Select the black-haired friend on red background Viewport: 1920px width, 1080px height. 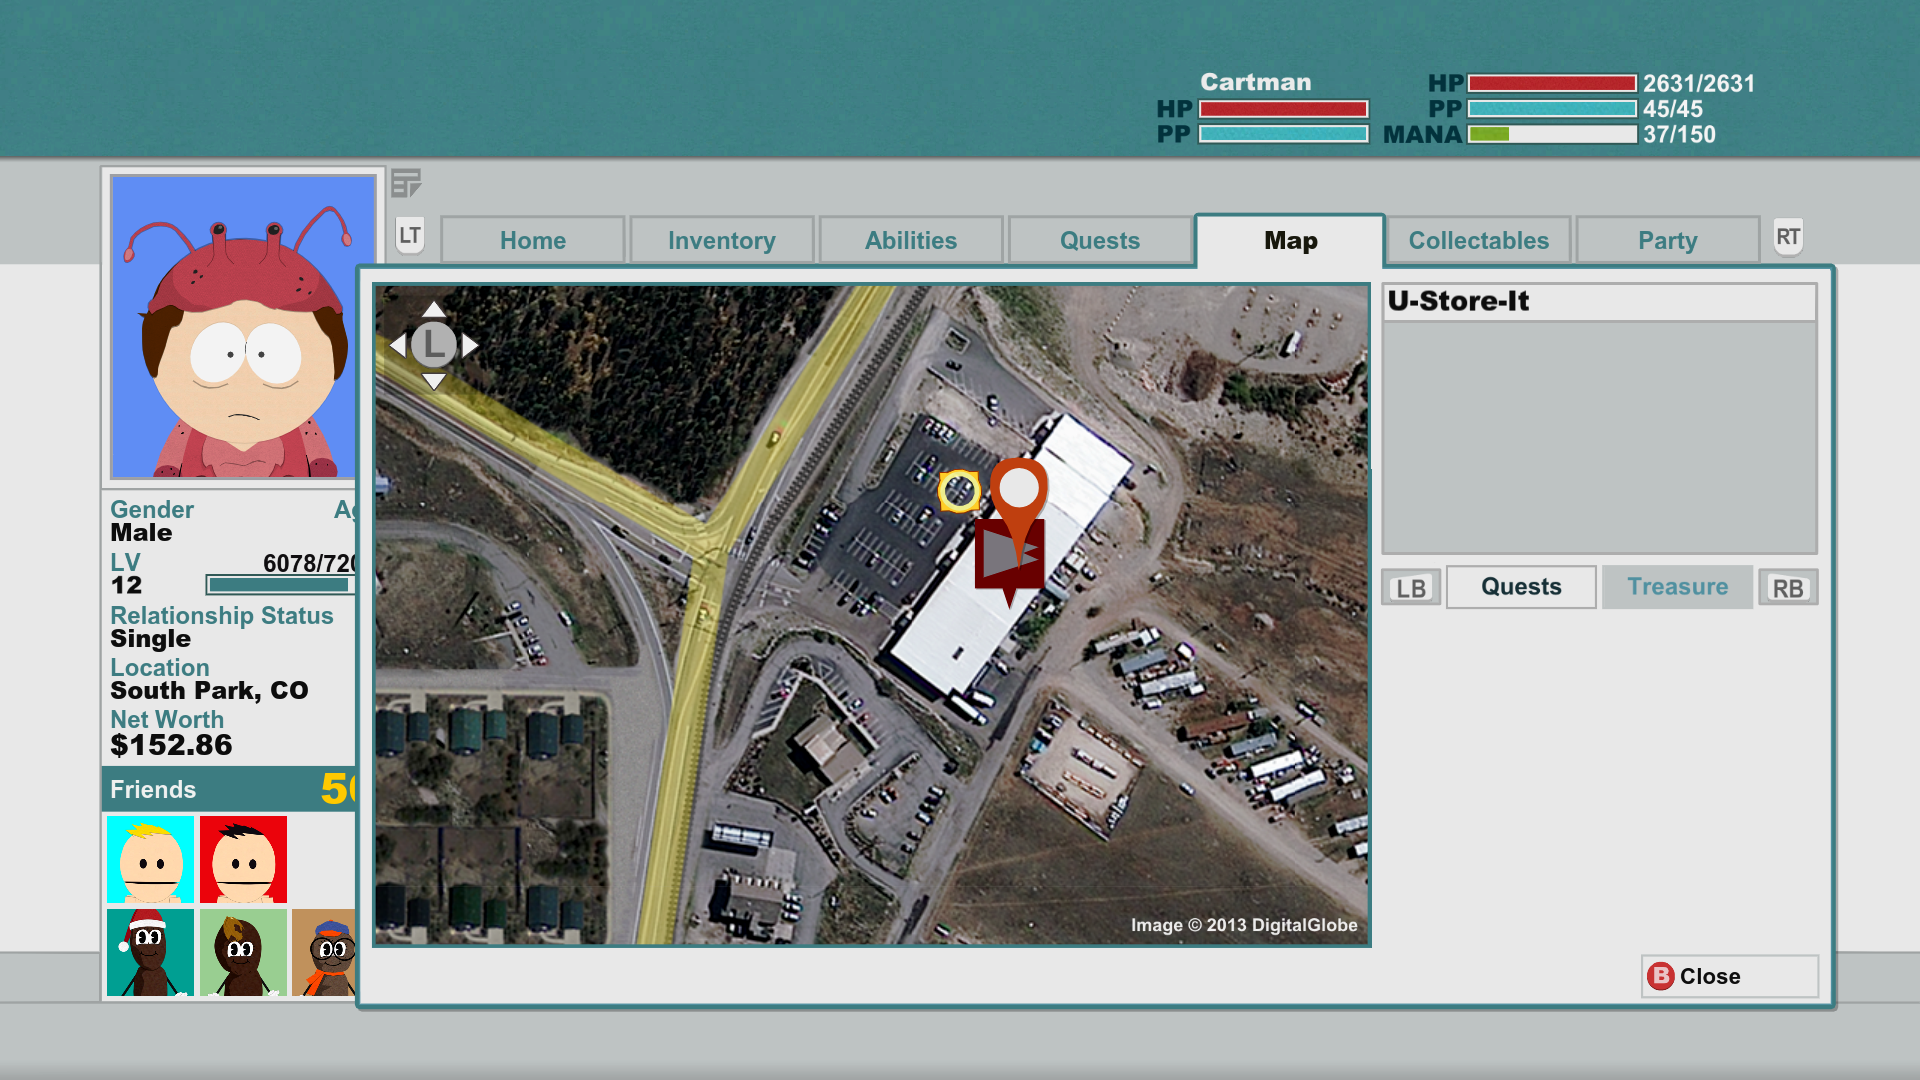[x=243, y=859]
